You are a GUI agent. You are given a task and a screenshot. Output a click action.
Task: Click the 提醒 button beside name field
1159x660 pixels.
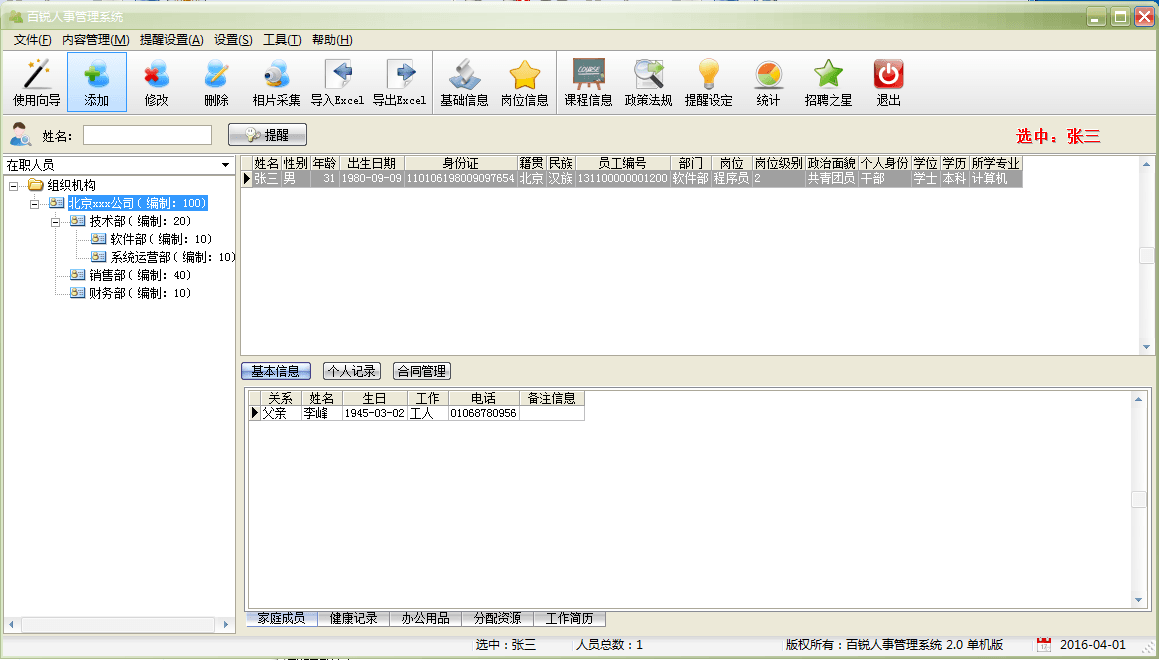click(267, 135)
